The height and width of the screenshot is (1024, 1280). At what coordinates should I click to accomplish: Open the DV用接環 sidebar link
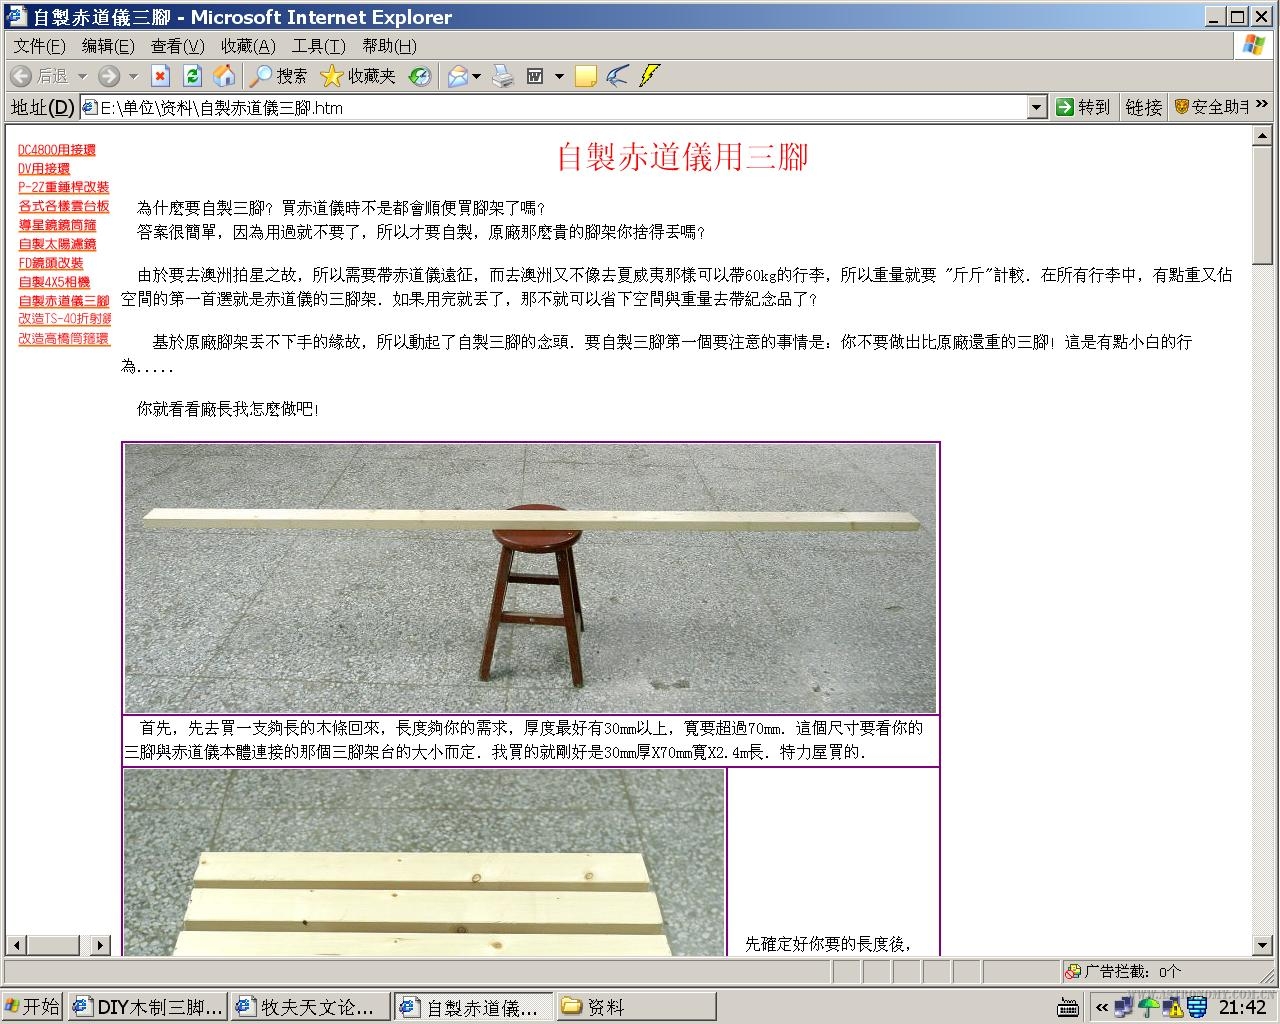(x=44, y=169)
